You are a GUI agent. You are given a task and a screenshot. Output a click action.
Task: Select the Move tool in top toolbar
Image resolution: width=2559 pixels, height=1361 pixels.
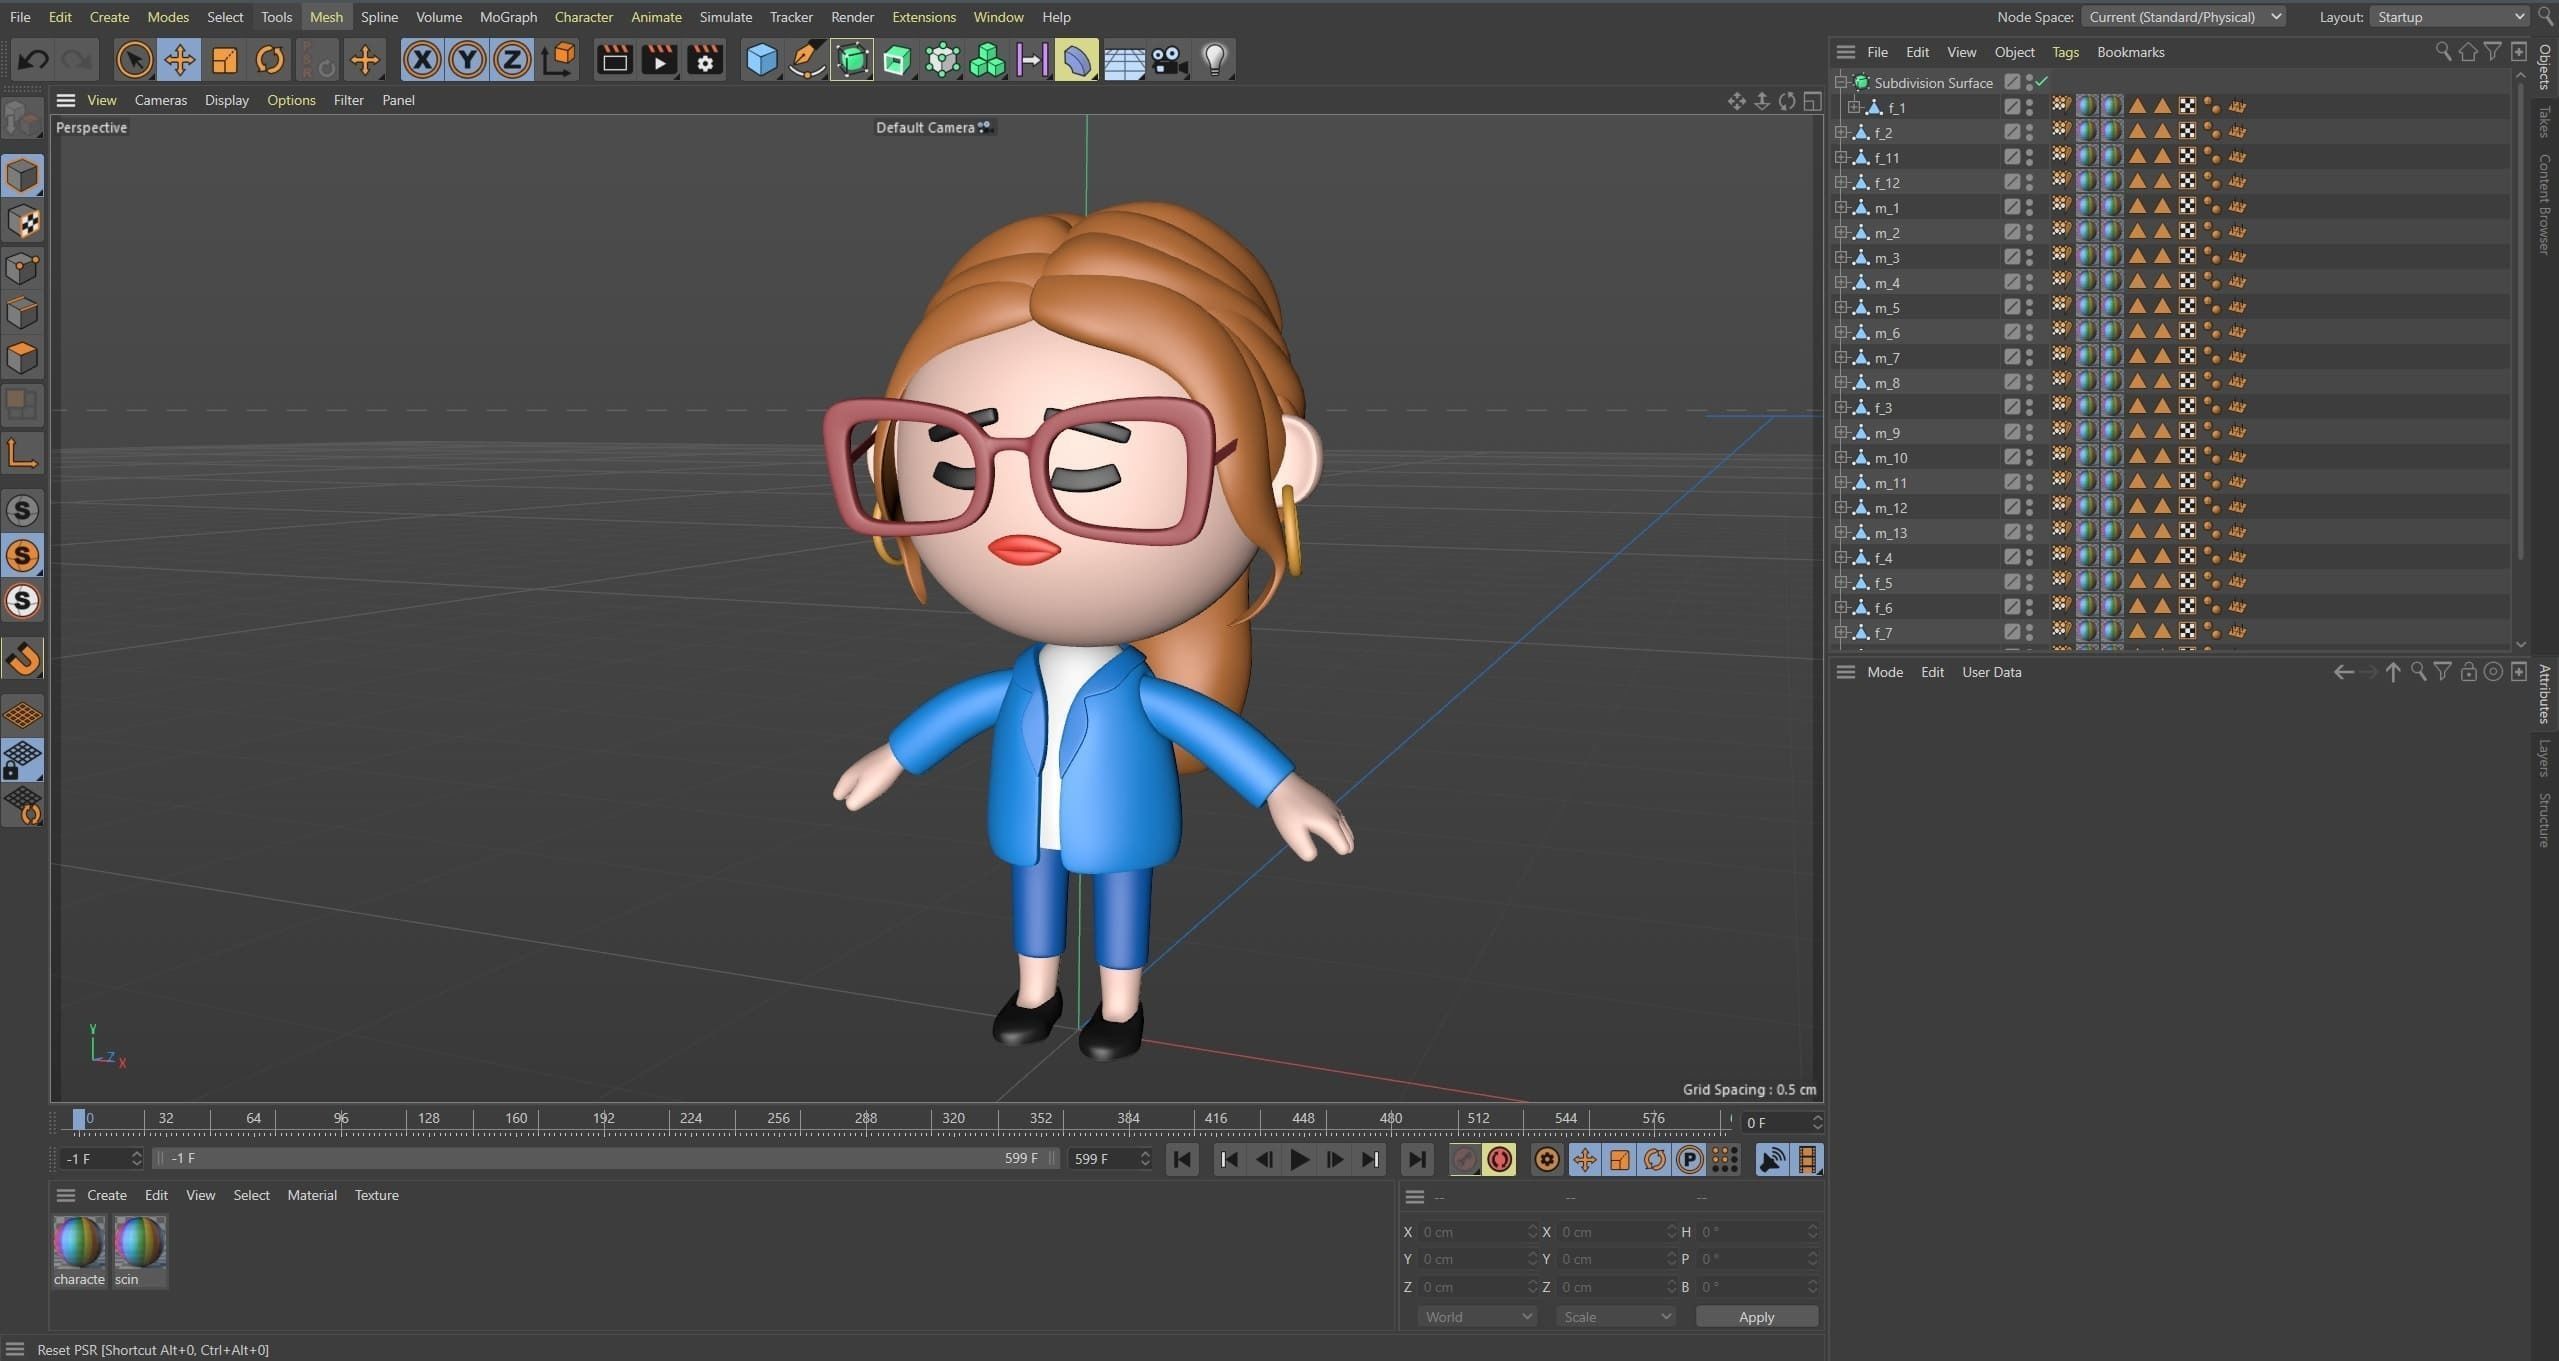[x=180, y=60]
